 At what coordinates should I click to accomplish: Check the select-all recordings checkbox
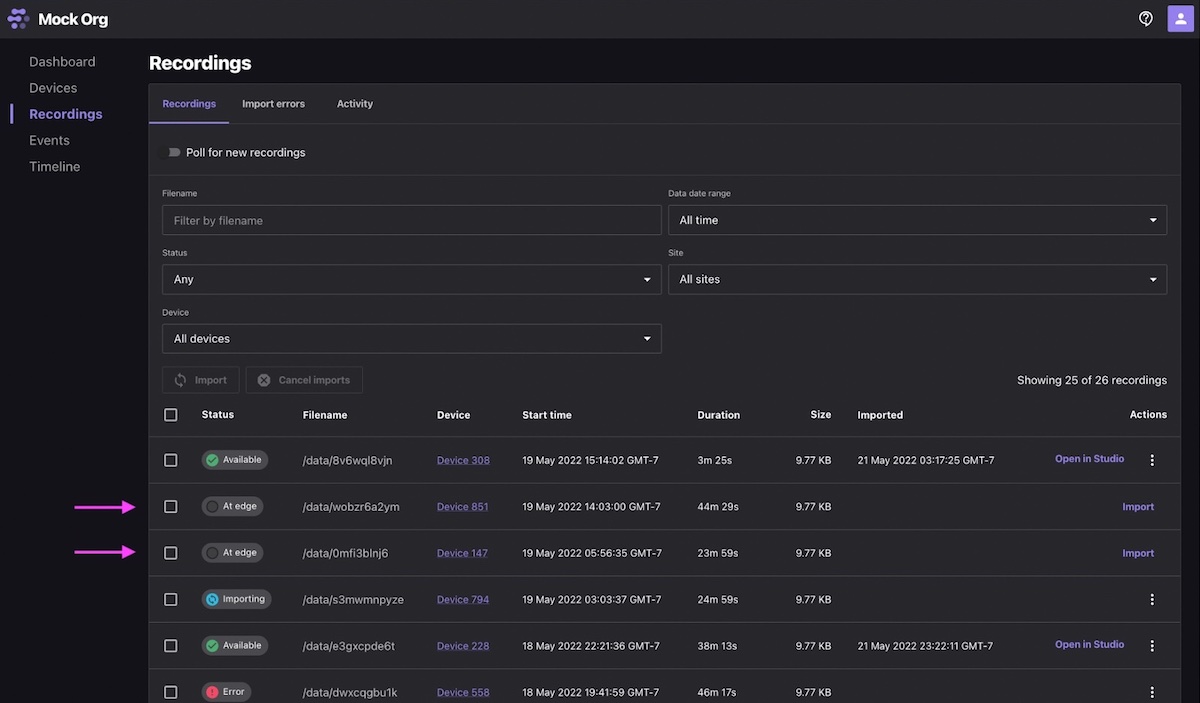pyautogui.click(x=170, y=414)
